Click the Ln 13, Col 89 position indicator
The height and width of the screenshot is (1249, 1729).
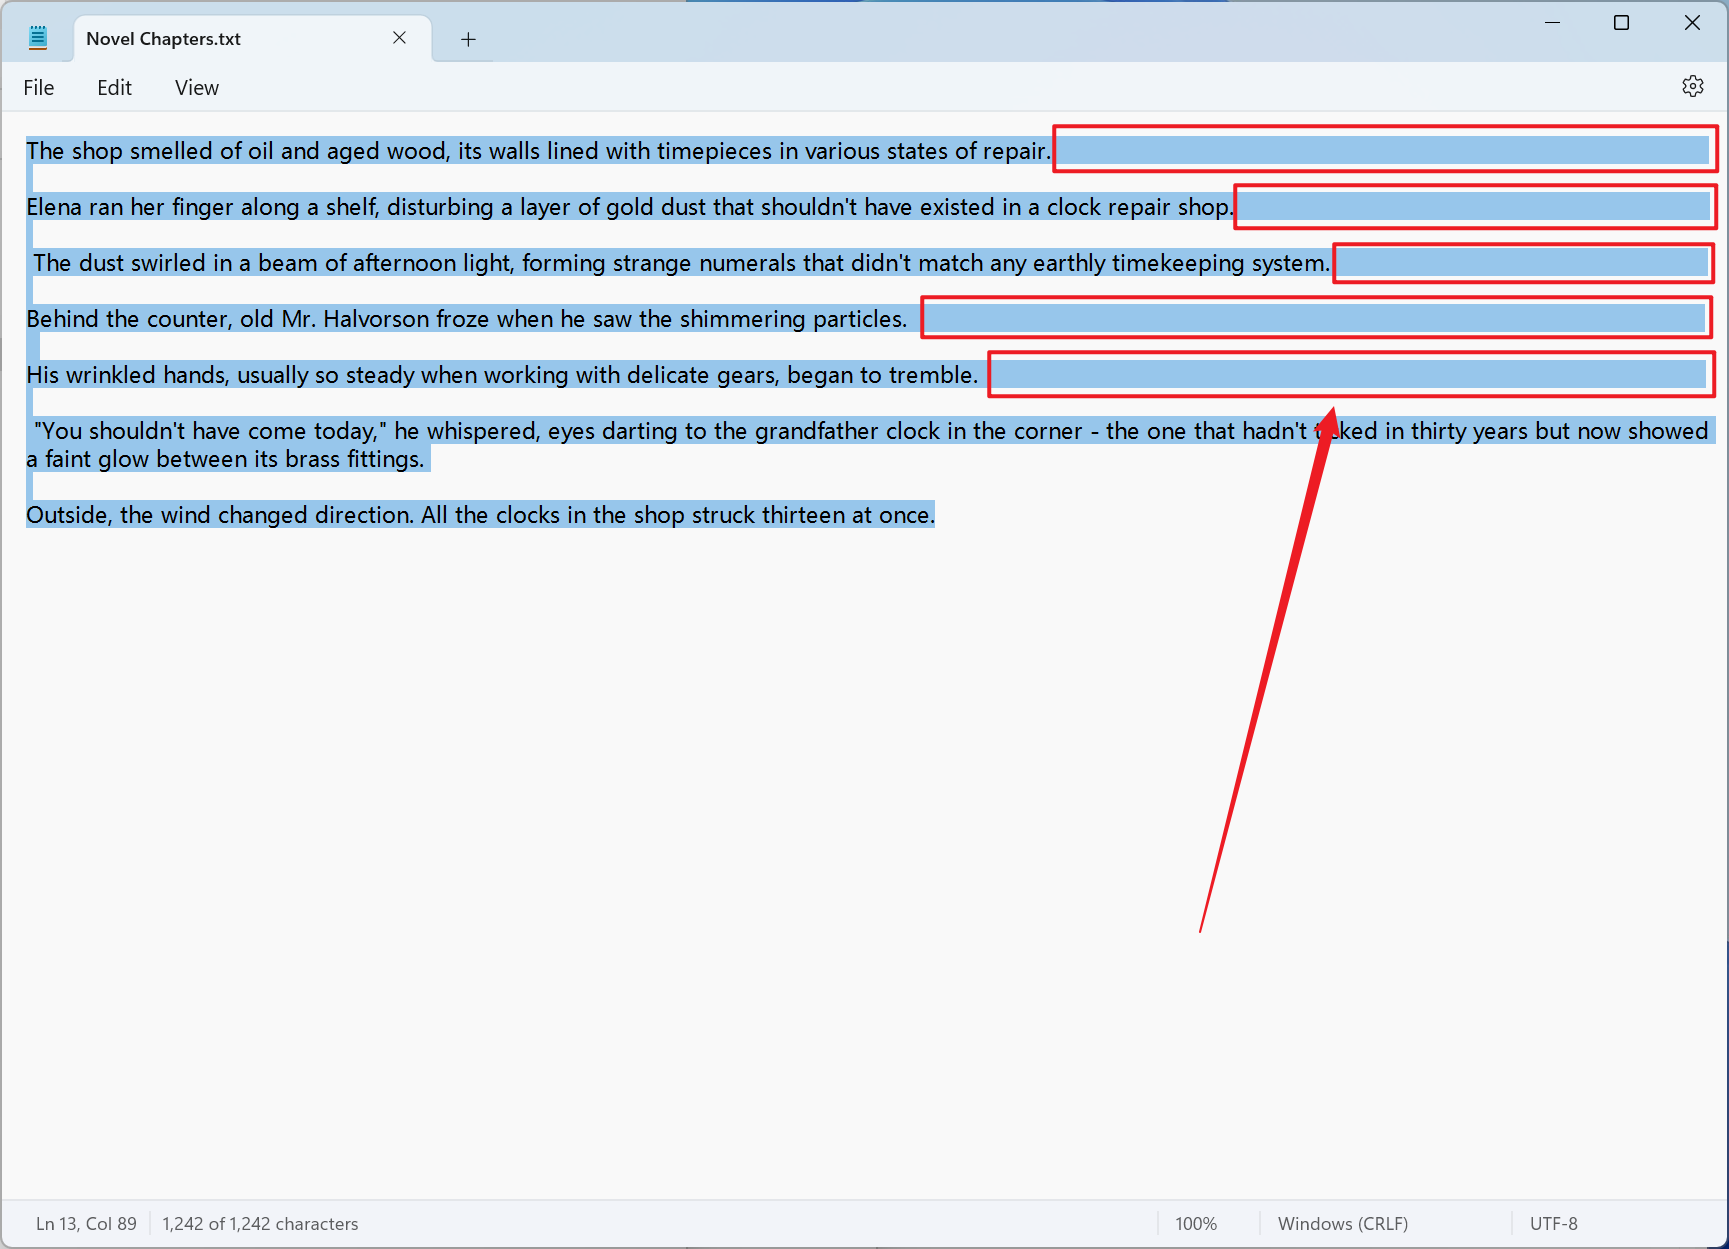[86, 1224]
